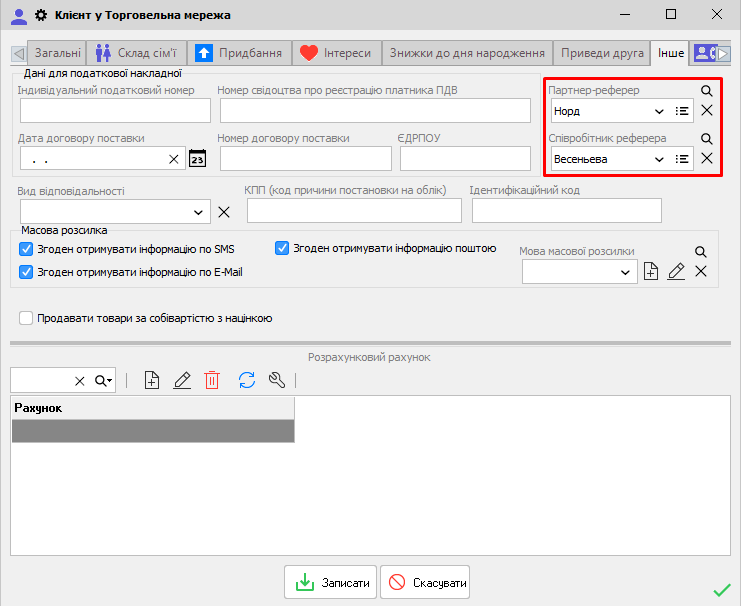Open wrench settings in account toolbar

(x=277, y=380)
